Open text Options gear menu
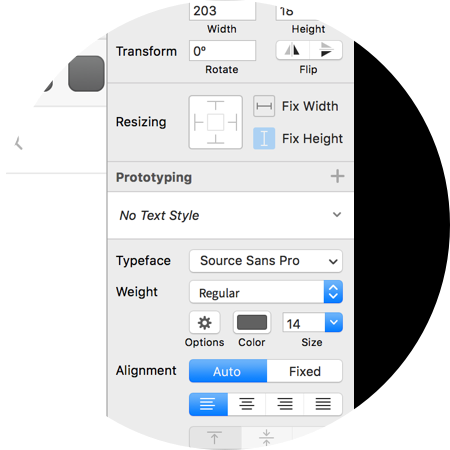Viewport: 450px width, 450px height. pyautogui.click(x=205, y=322)
